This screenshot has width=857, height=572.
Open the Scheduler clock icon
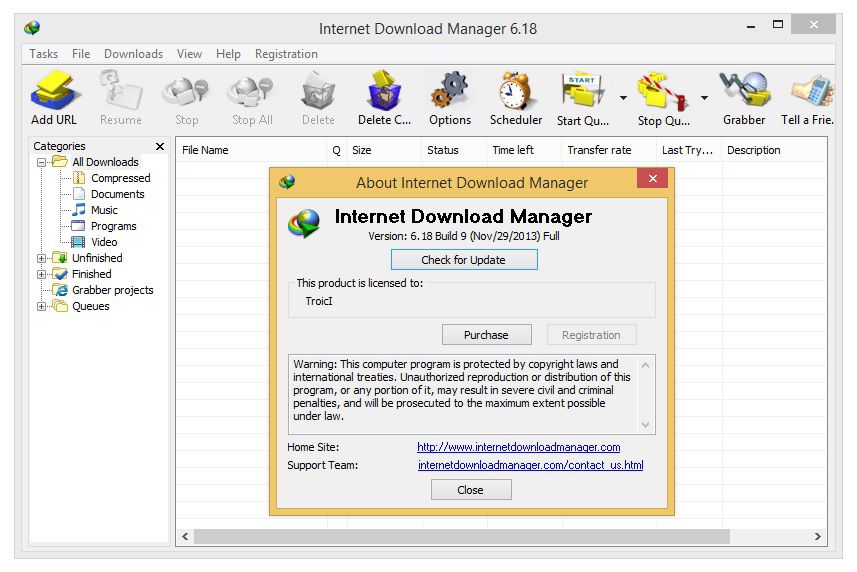point(515,91)
